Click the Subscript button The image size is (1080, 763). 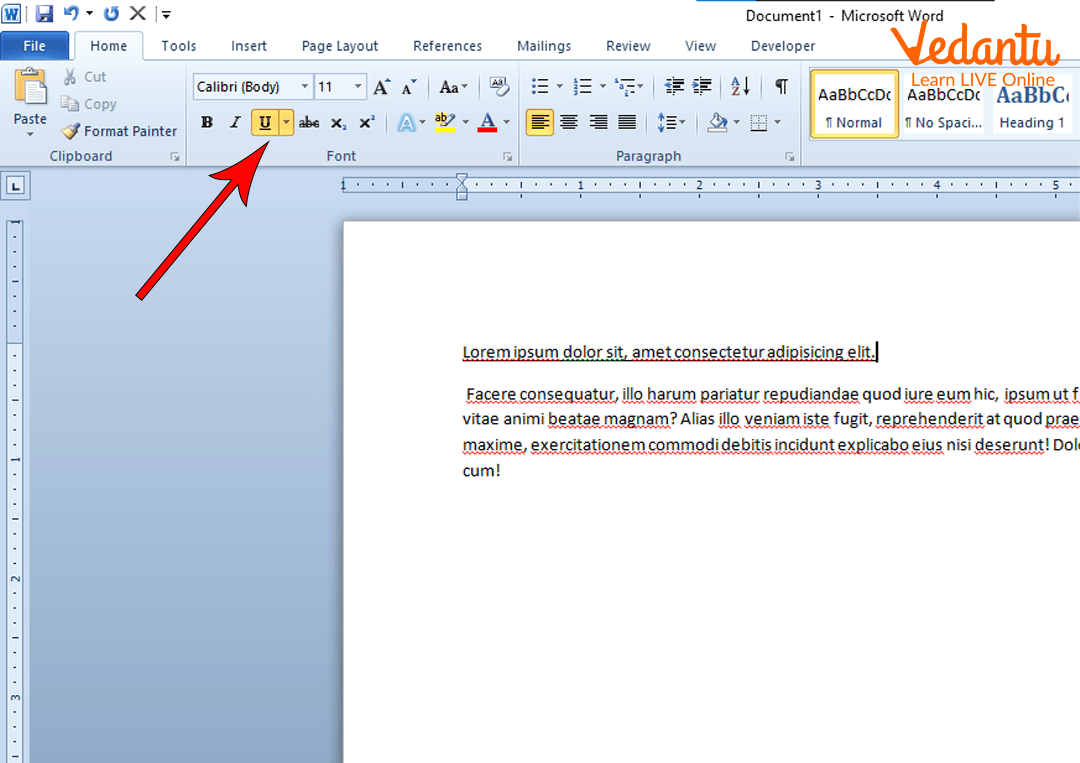pos(338,123)
